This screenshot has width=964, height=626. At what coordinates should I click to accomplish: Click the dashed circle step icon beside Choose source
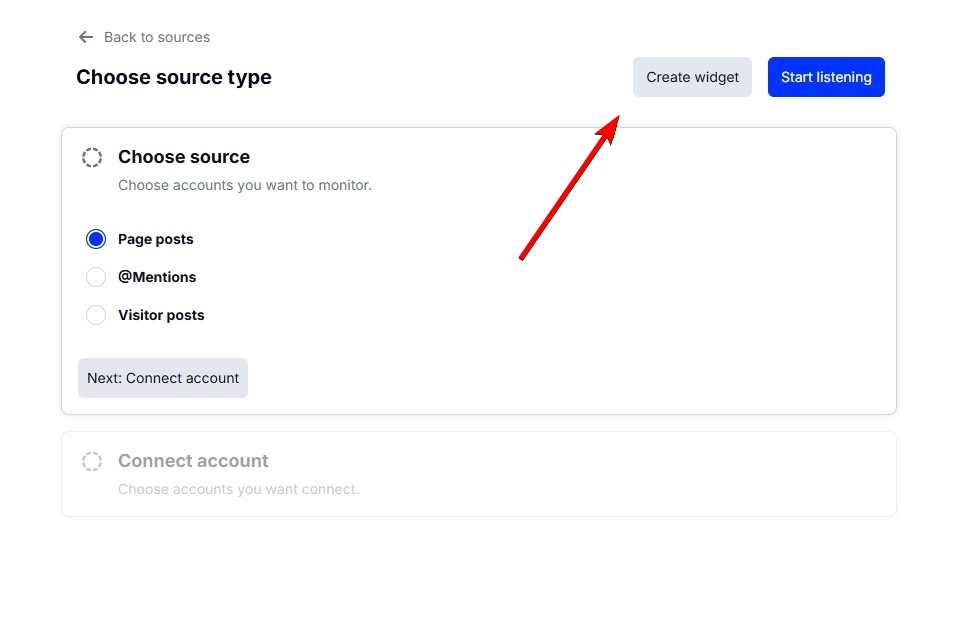tap(92, 157)
